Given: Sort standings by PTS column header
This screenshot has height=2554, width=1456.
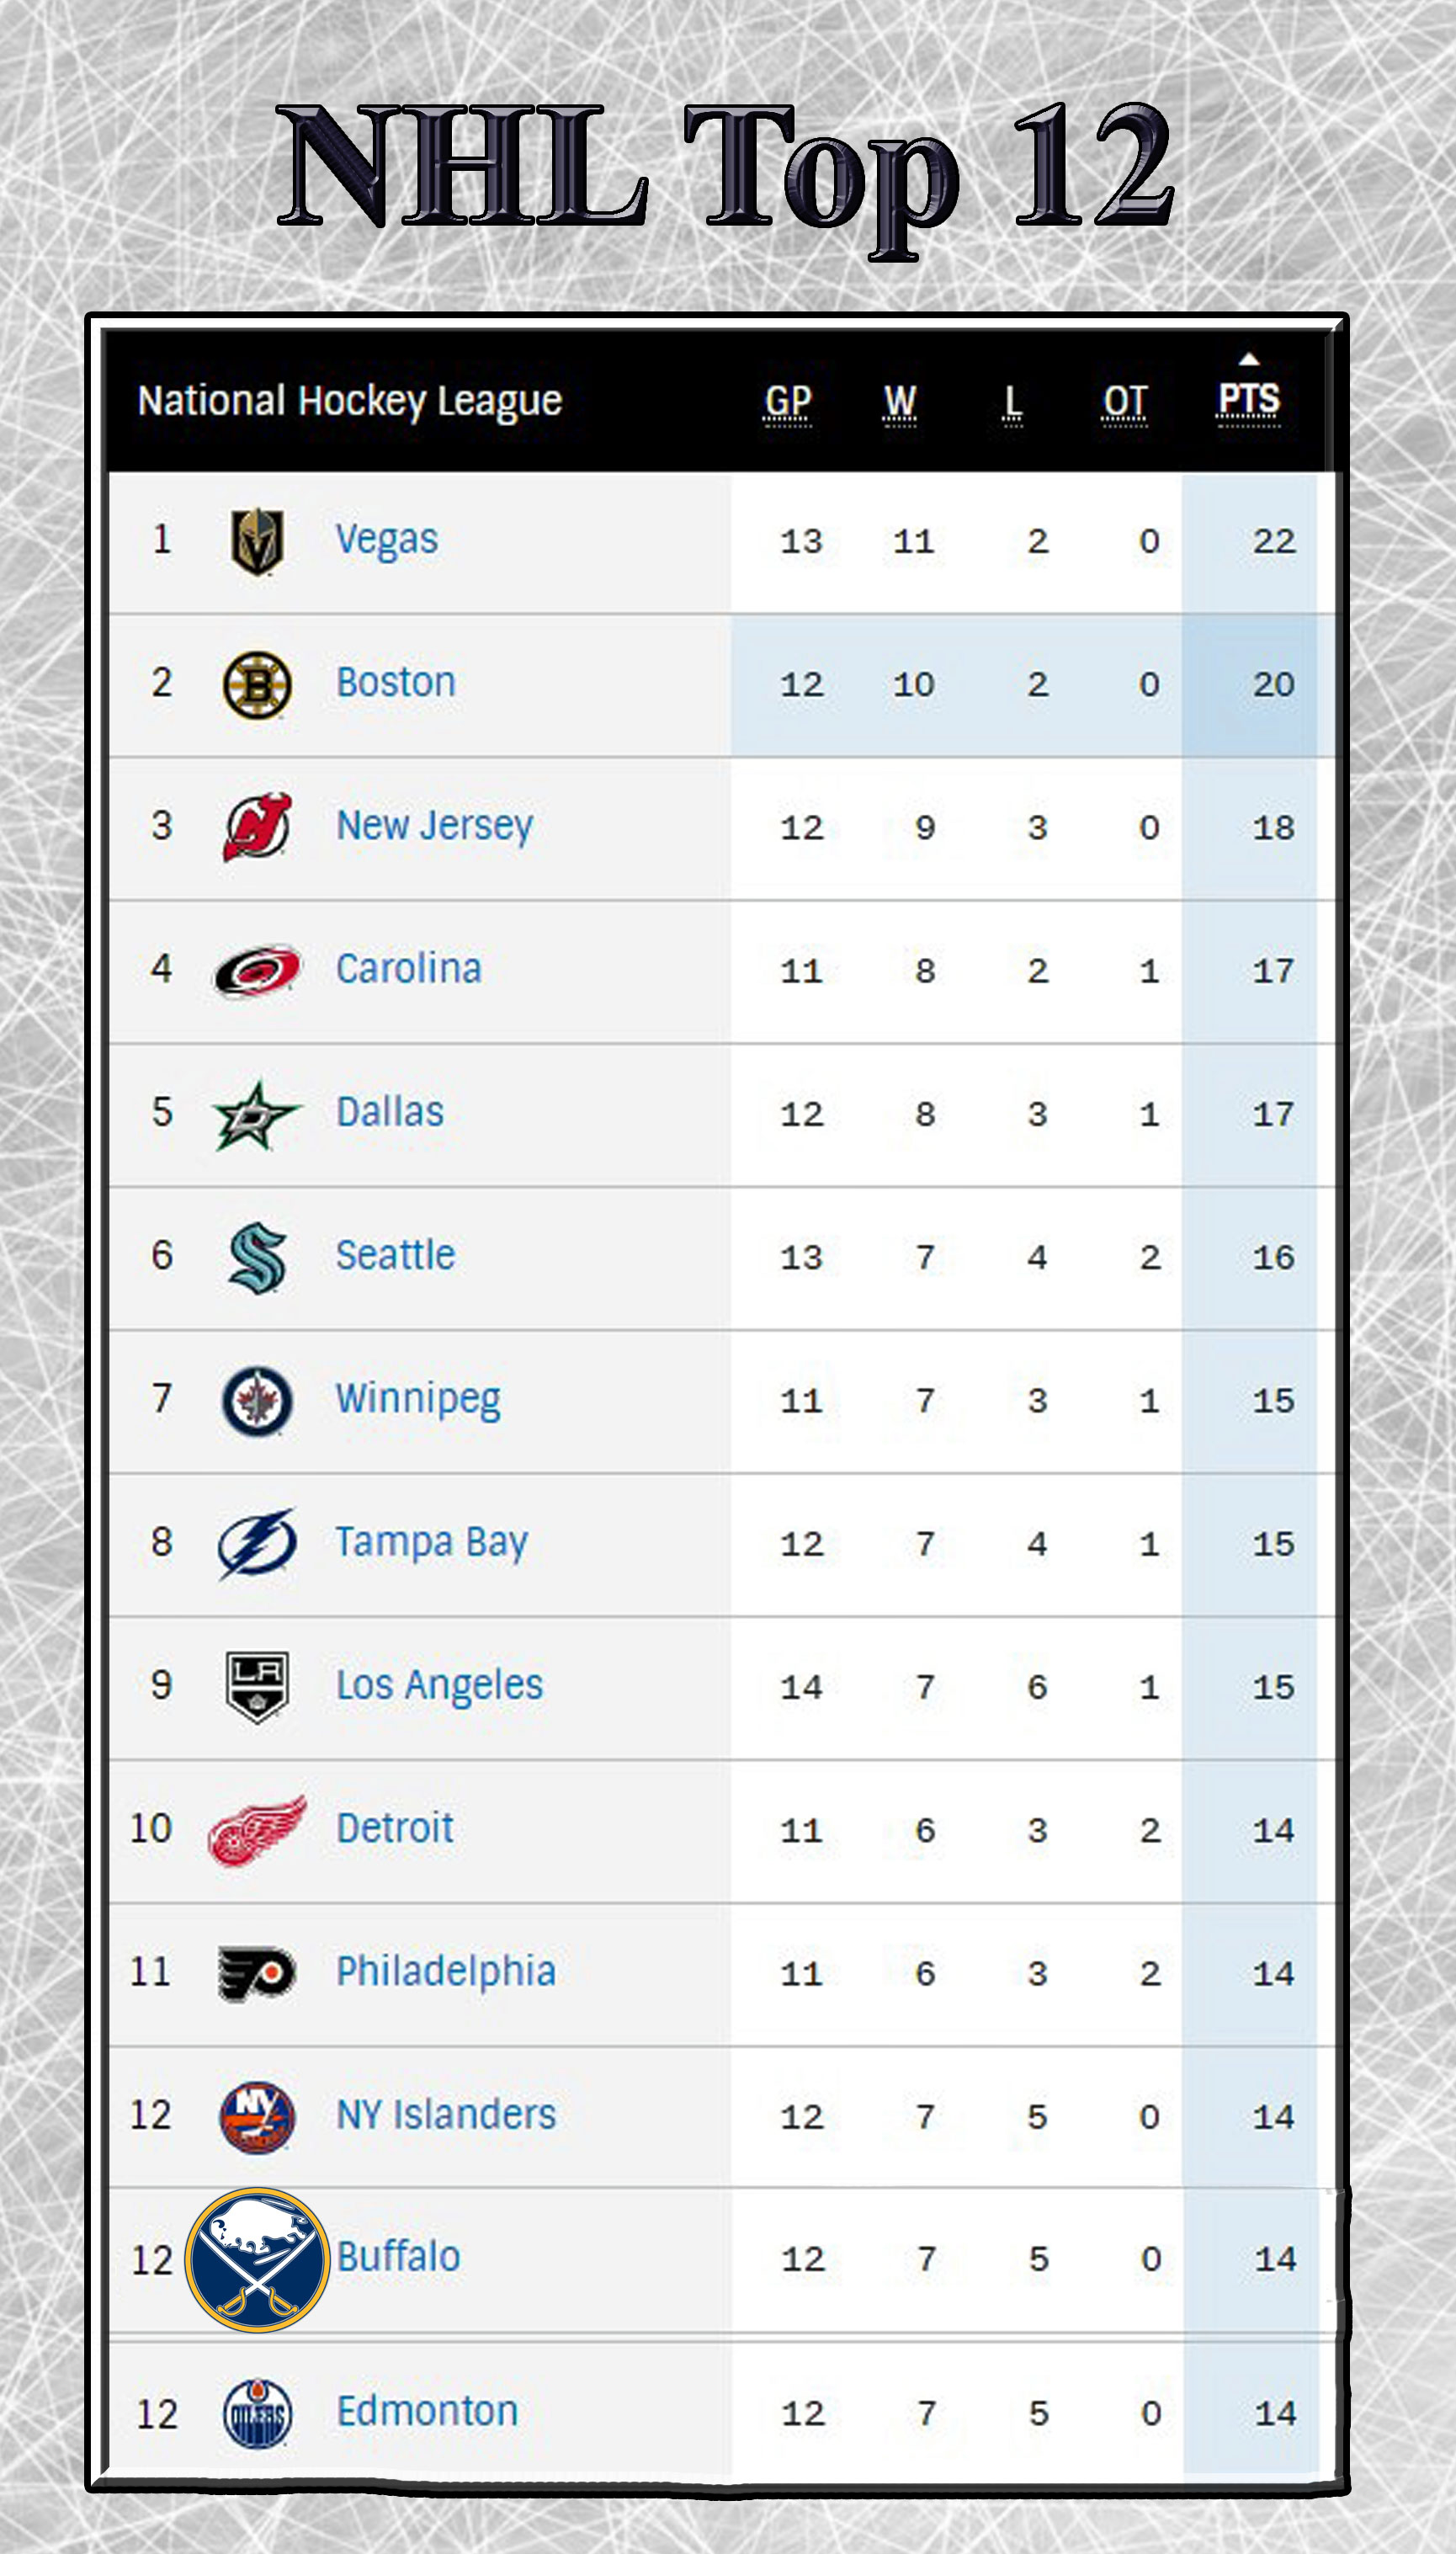Looking at the screenshot, I should coord(1248,400).
